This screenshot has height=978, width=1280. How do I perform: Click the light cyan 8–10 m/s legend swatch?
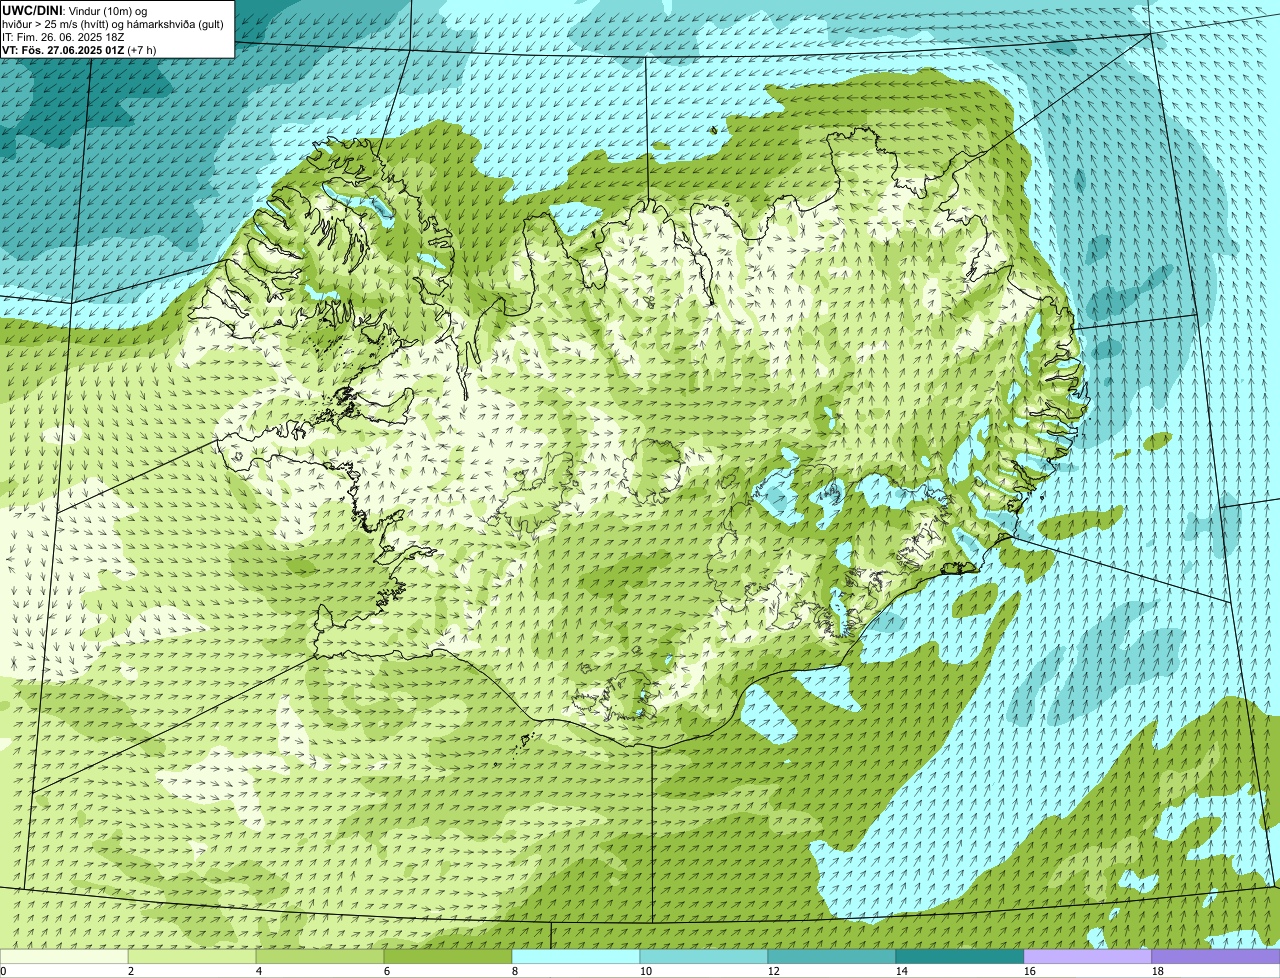click(x=576, y=957)
